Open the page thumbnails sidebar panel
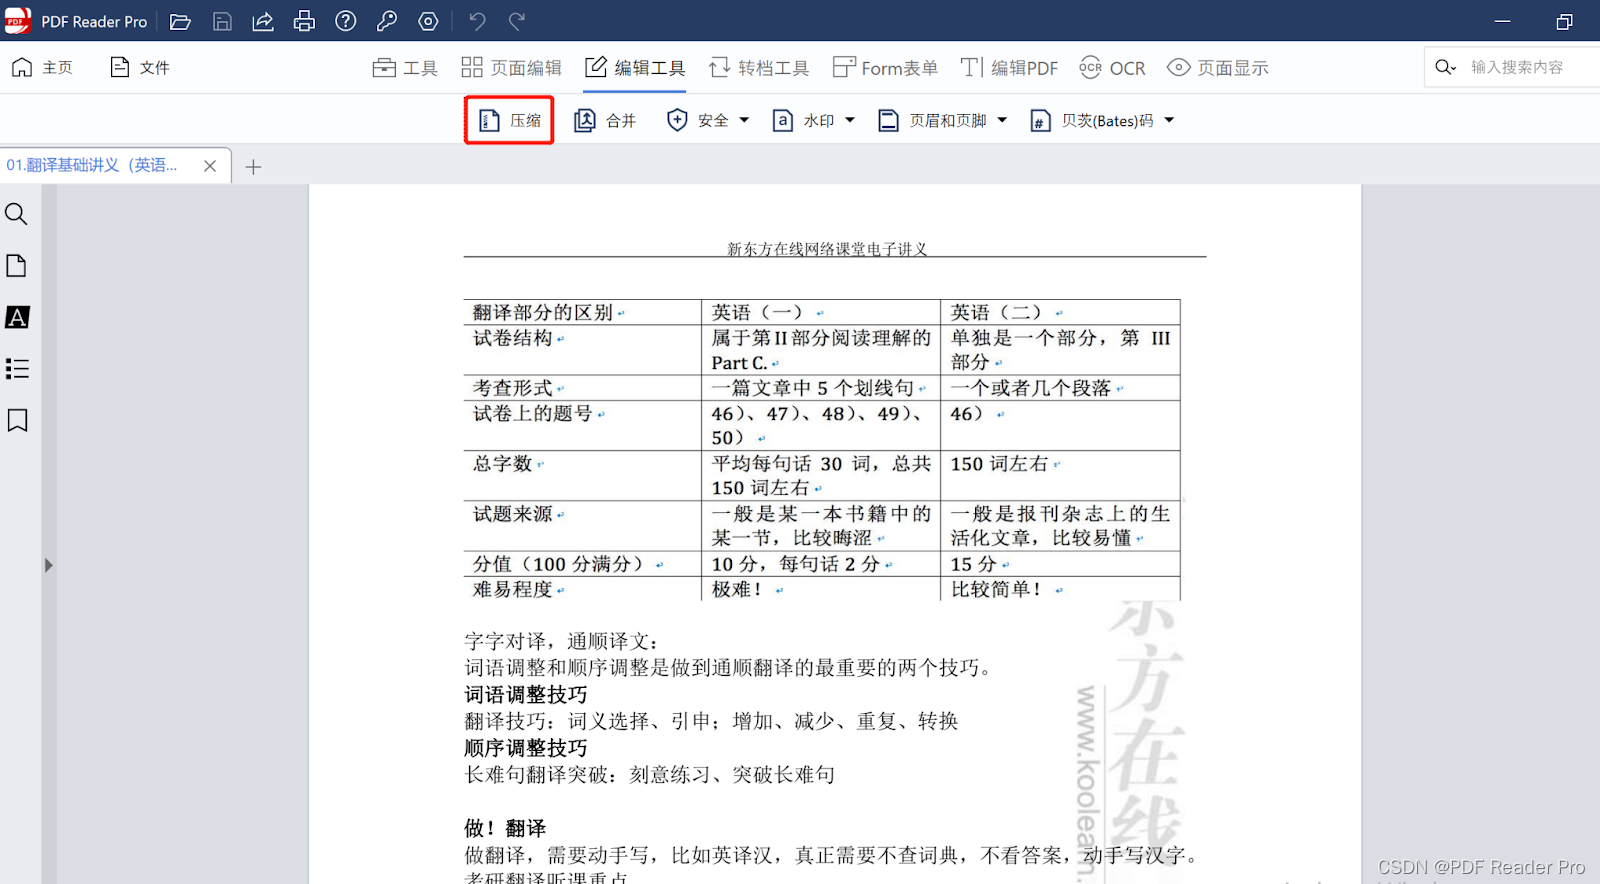The width and height of the screenshot is (1600, 884). [16, 266]
